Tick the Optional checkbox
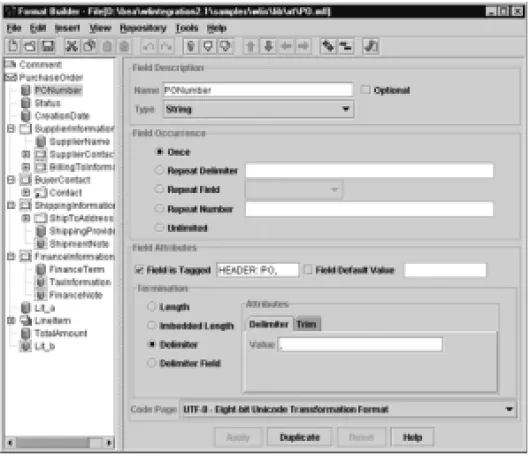 (x=365, y=90)
